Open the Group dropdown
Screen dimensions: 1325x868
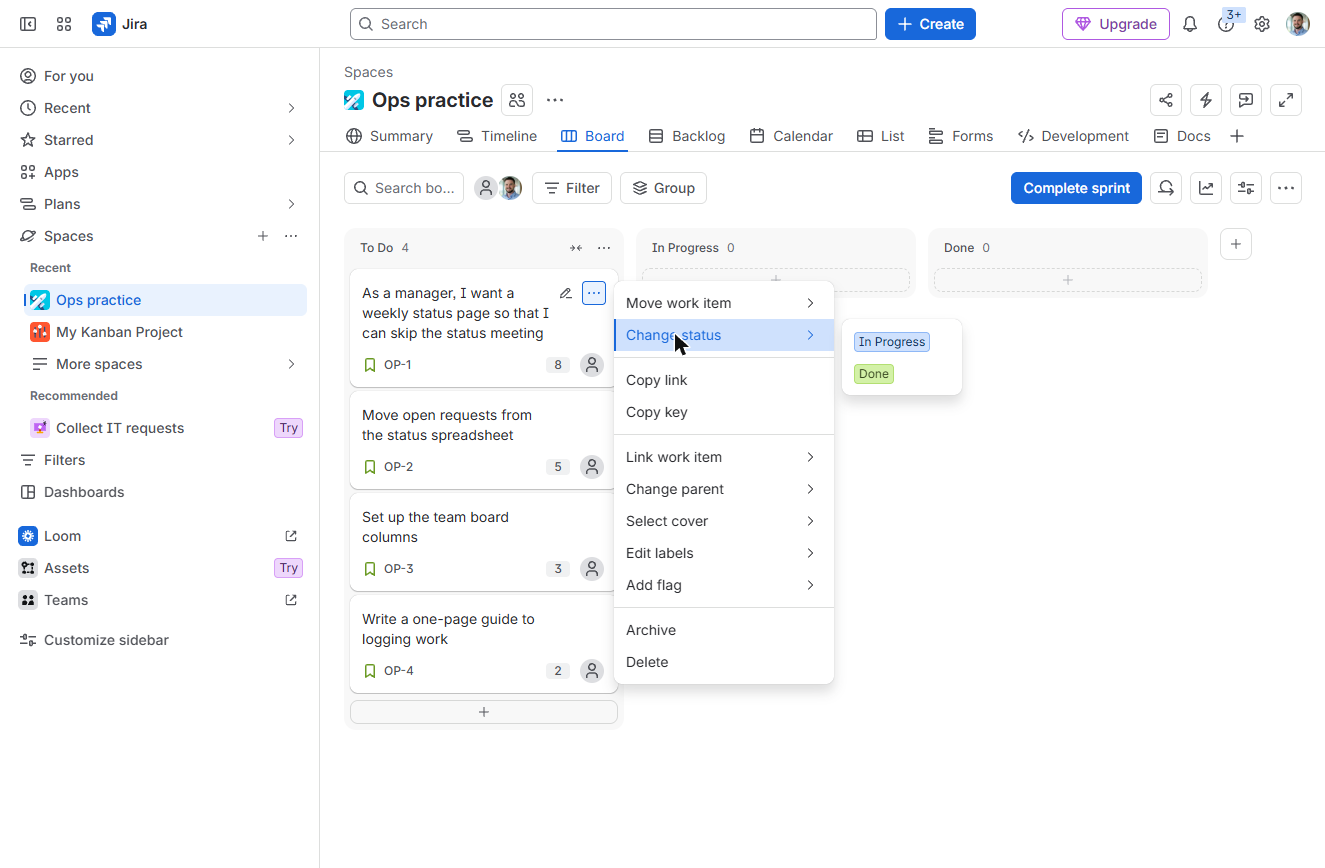click(x=663, y=188)
